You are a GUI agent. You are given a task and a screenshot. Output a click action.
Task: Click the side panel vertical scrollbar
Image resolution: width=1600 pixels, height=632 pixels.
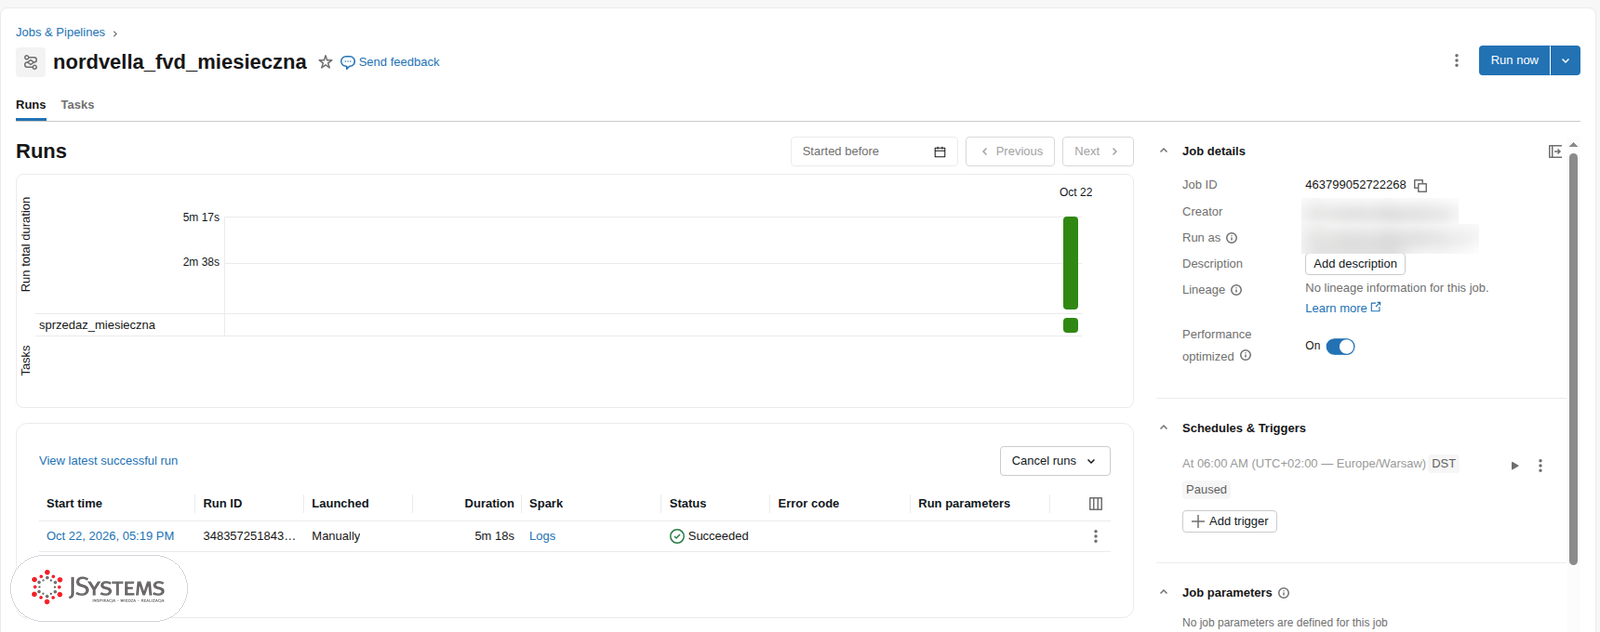click(x=1573, y=358)
